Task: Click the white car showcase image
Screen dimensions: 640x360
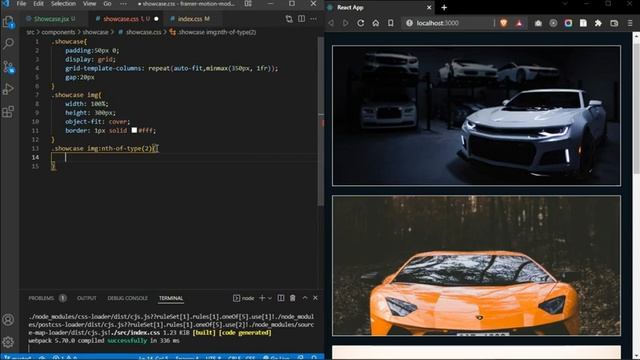Action: [x=476, y=116]
